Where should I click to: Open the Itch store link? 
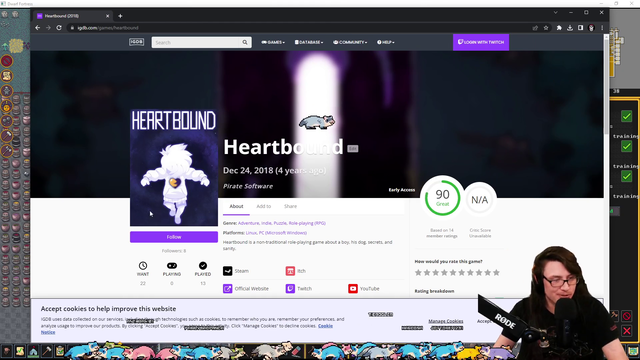[296, 271]
